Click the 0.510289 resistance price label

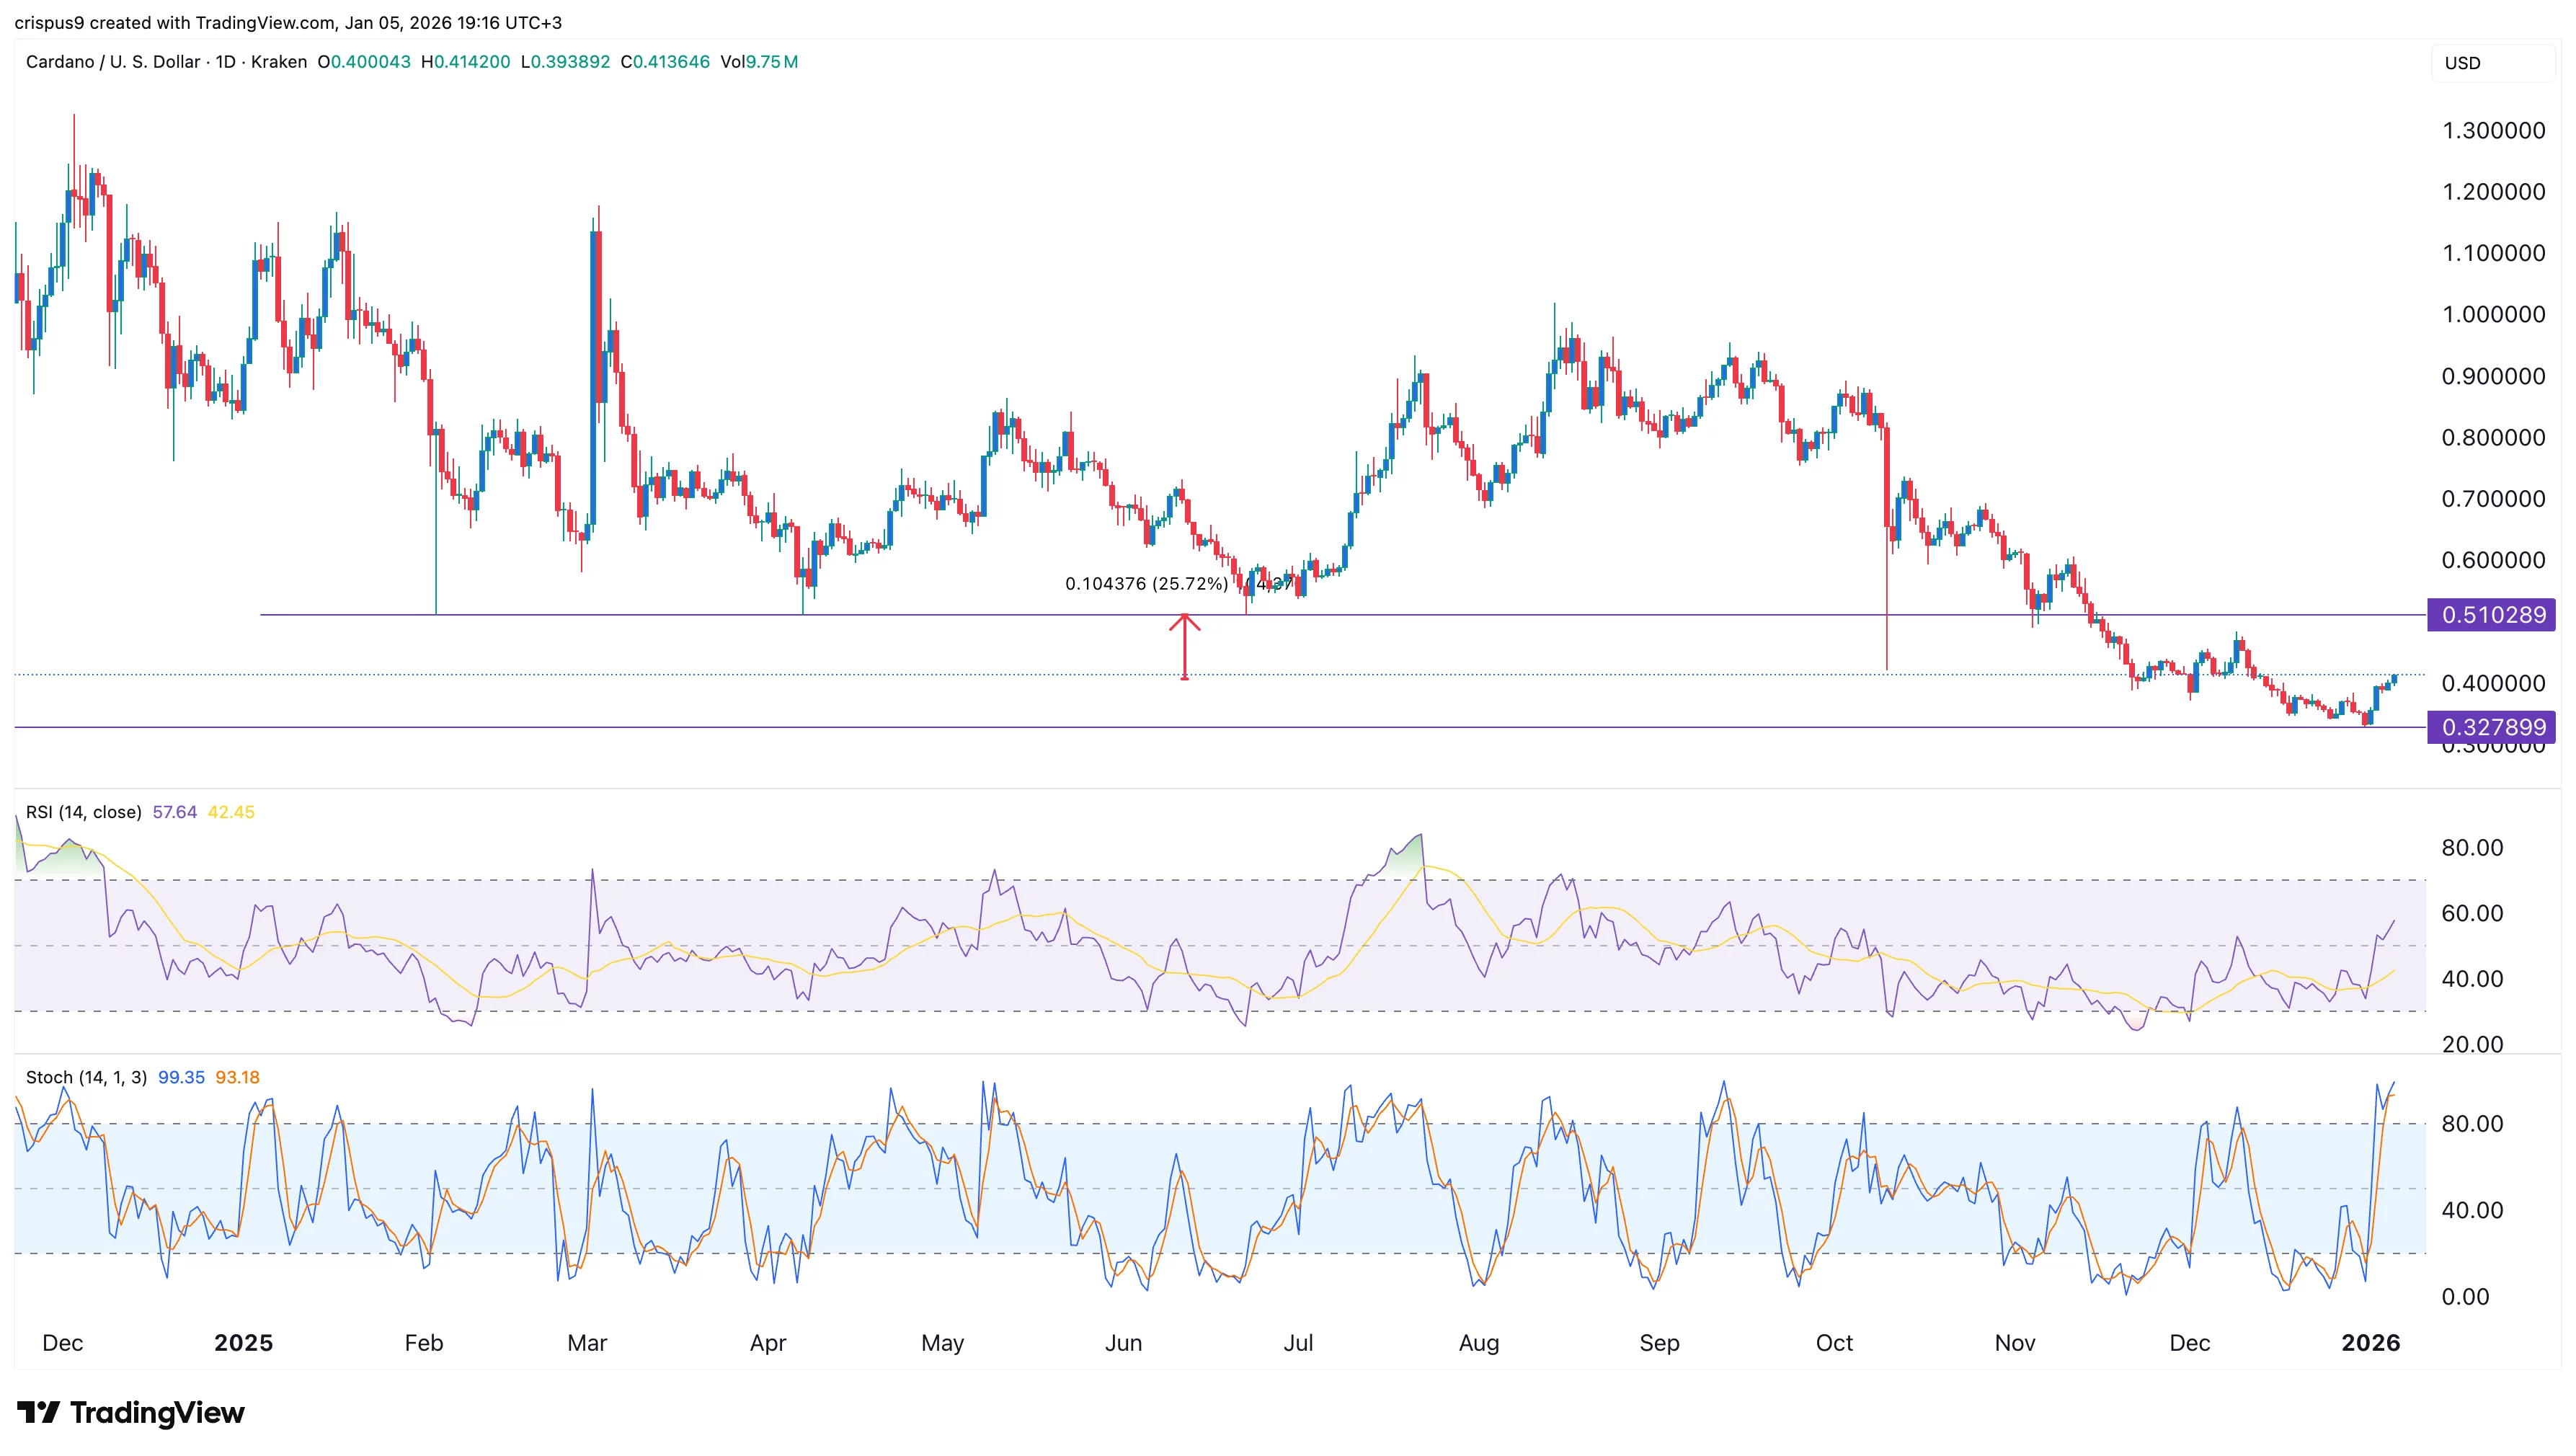click(x=2492, y=615)
